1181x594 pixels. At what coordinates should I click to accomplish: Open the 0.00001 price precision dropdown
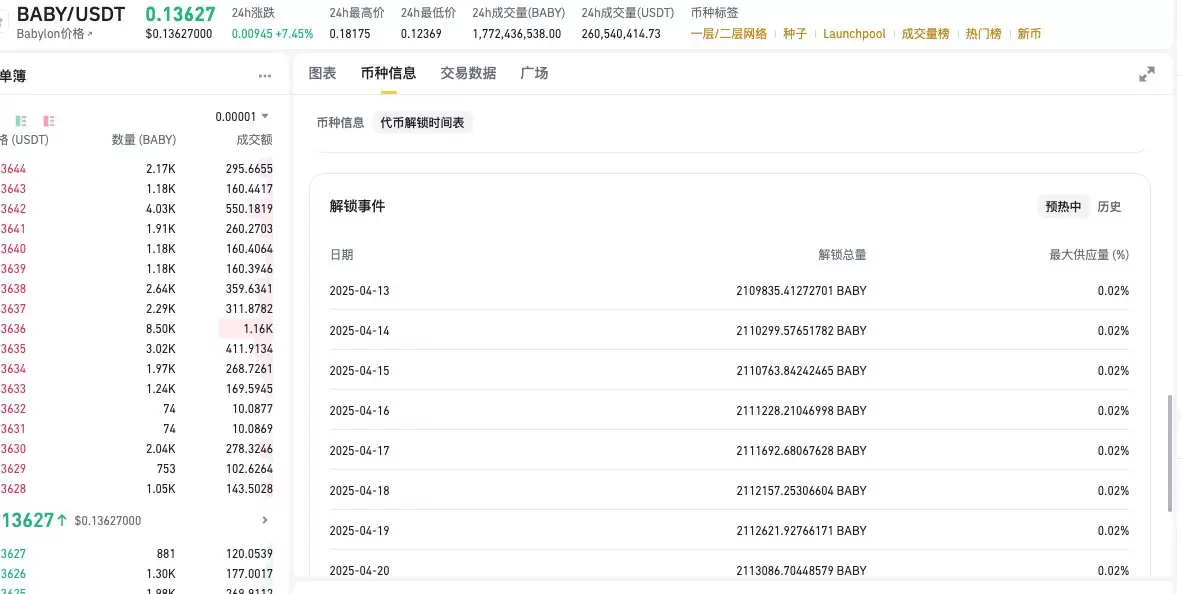tap(242, 117)
